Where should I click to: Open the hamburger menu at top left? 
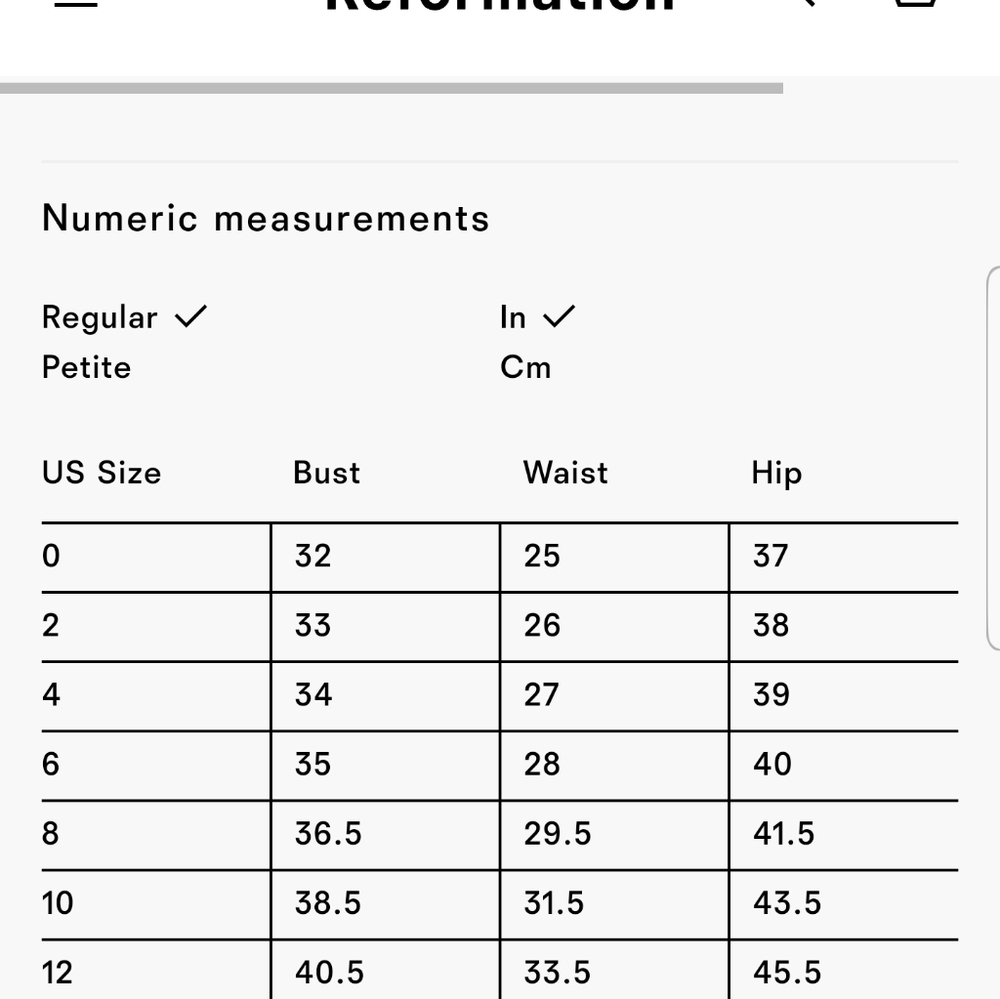(76, 3)
